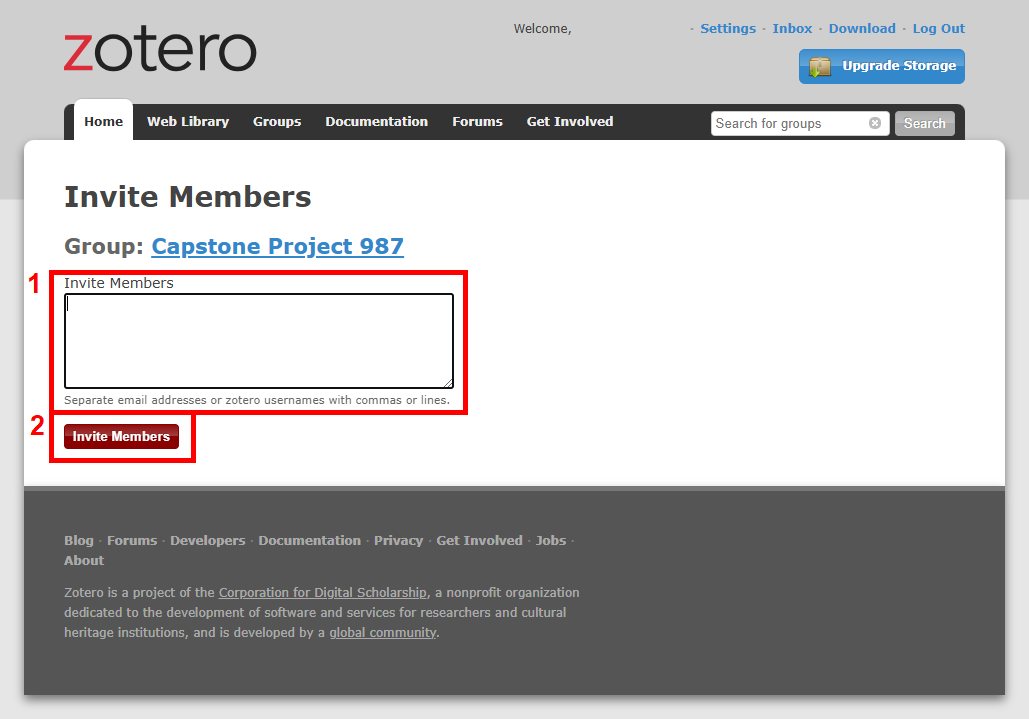Open the Web Library tab
The height and width of the screenshot is (719, 1029).
(188, 122)
